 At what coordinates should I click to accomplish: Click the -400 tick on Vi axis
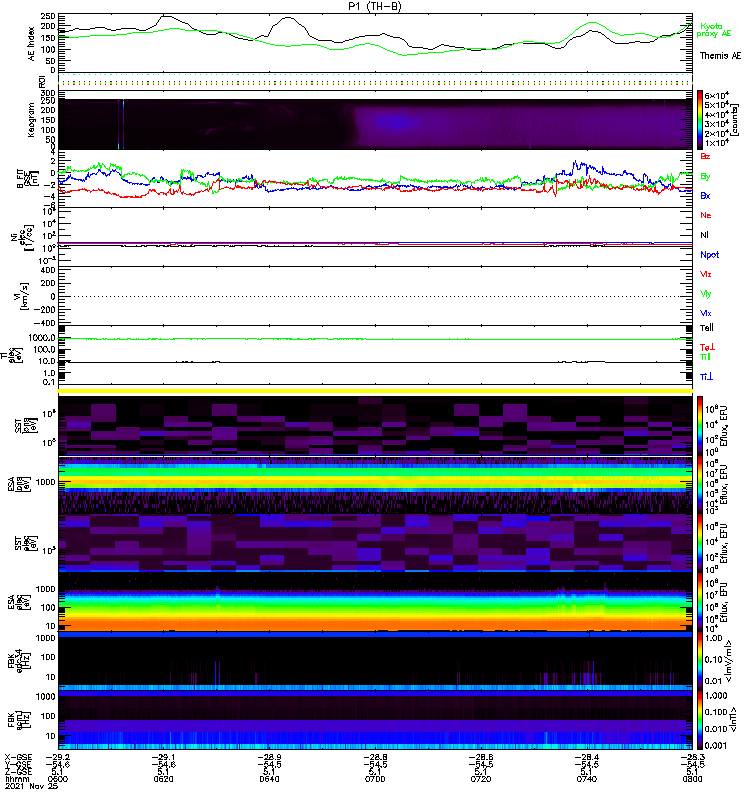44,323
